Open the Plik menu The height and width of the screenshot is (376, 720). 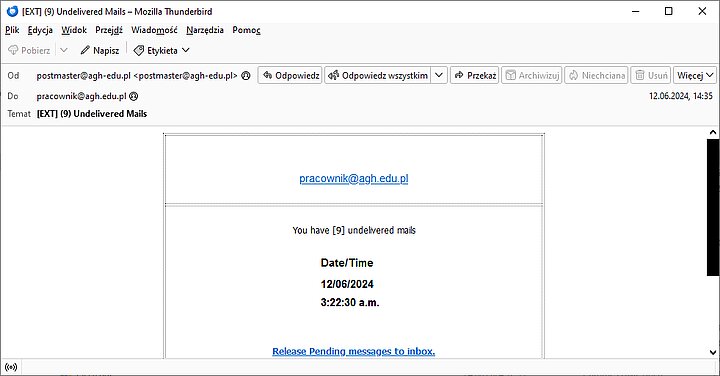[x=12, y=30]
